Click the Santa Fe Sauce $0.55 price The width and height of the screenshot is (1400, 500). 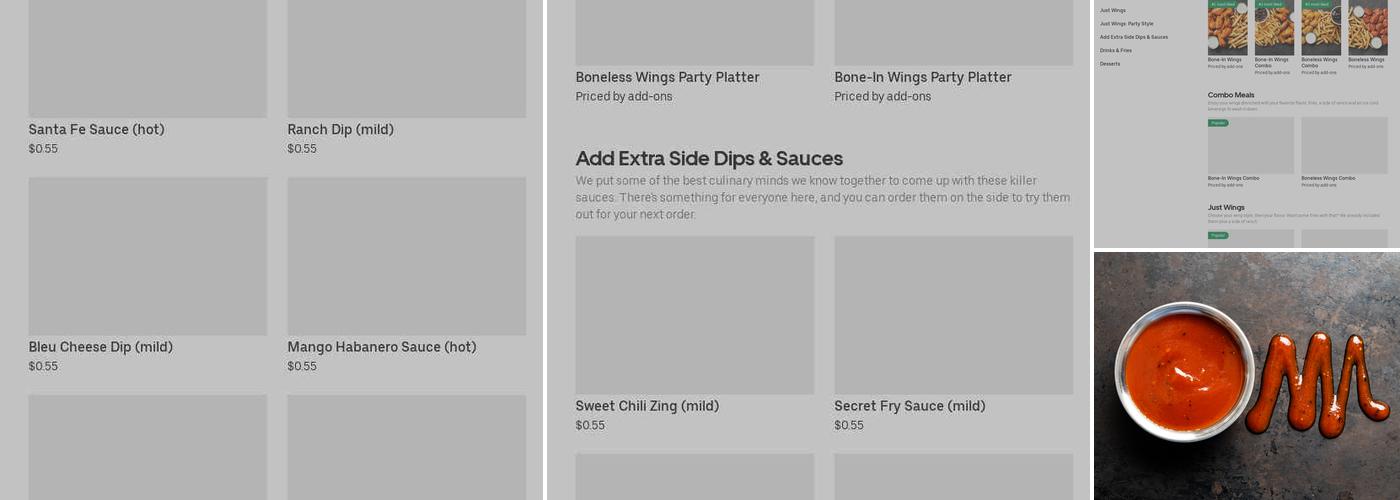coord(43,149)
